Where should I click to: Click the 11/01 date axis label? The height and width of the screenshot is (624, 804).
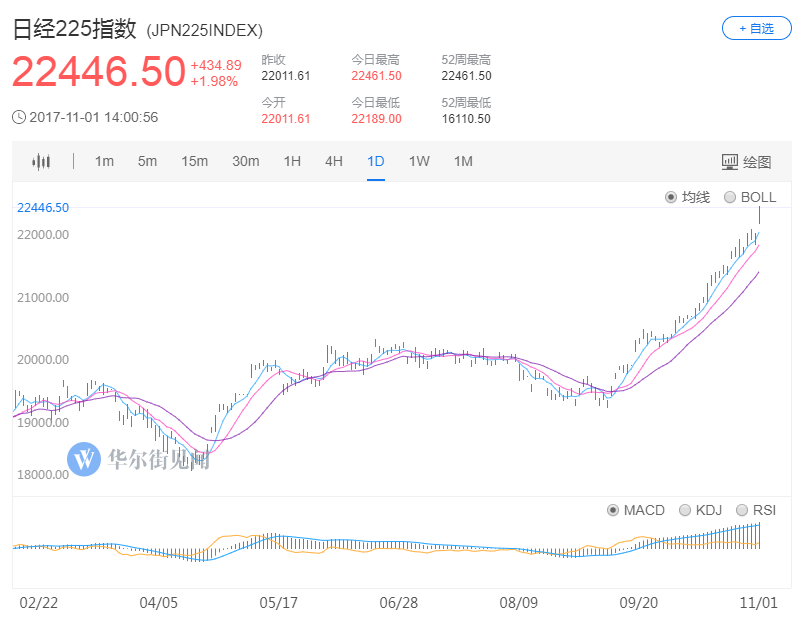point(758,602)
